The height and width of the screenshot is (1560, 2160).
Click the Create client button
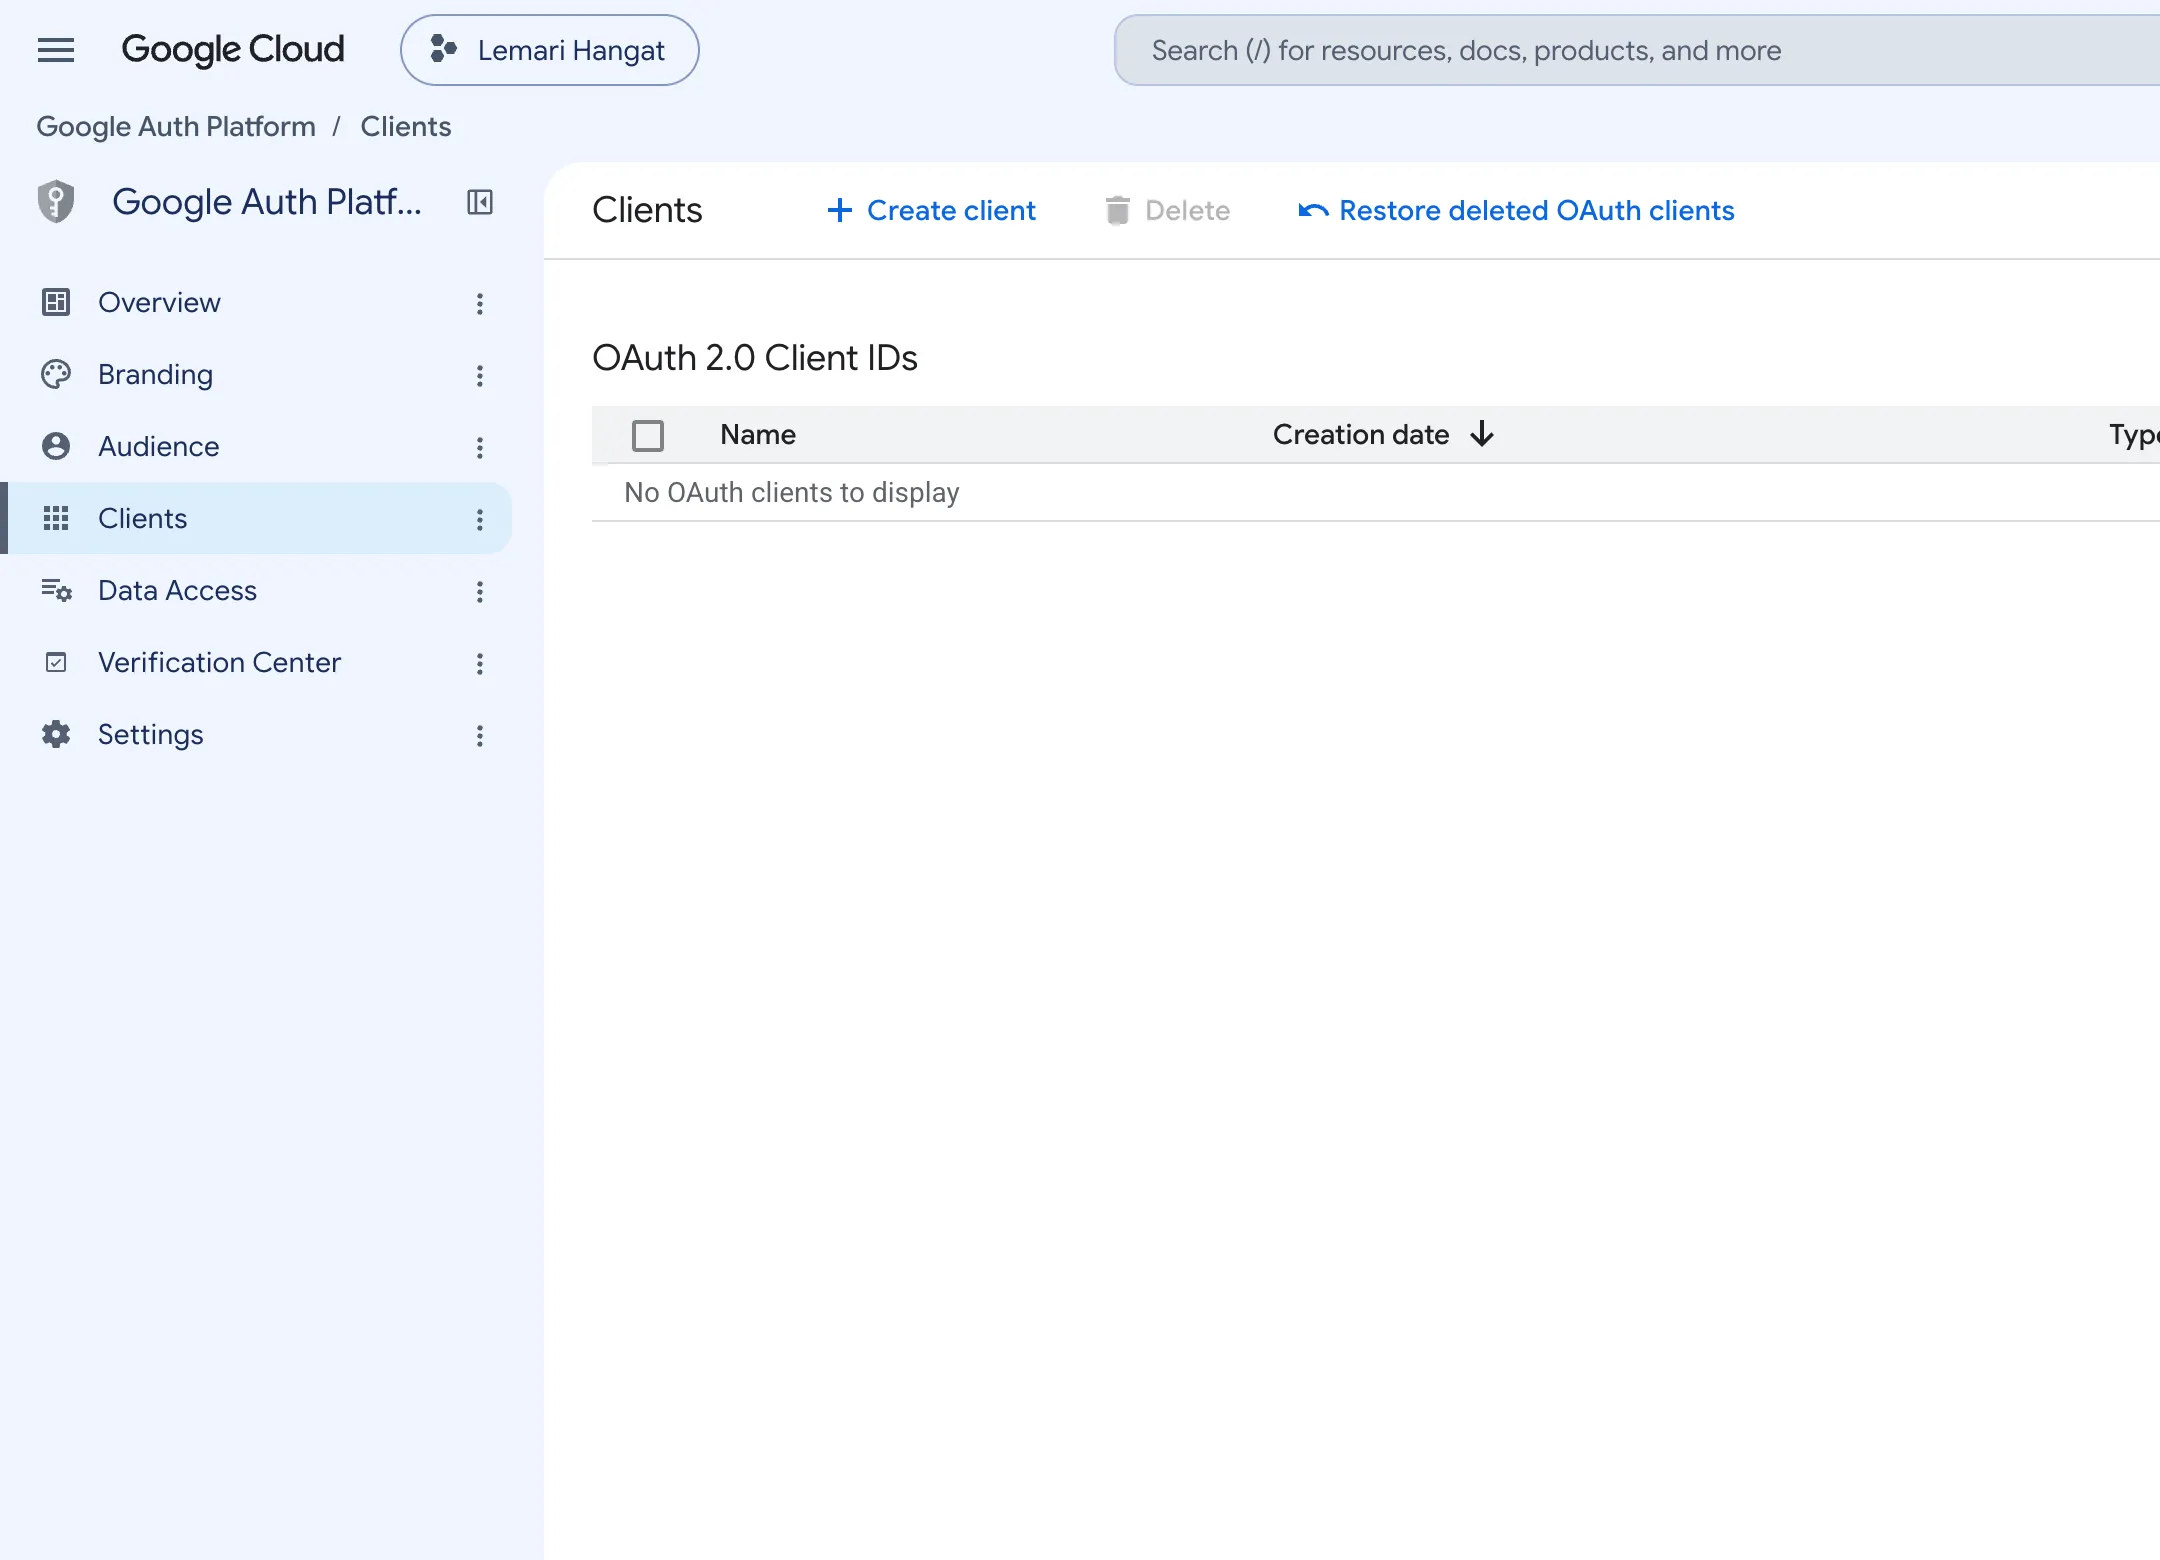click(931, 210)
